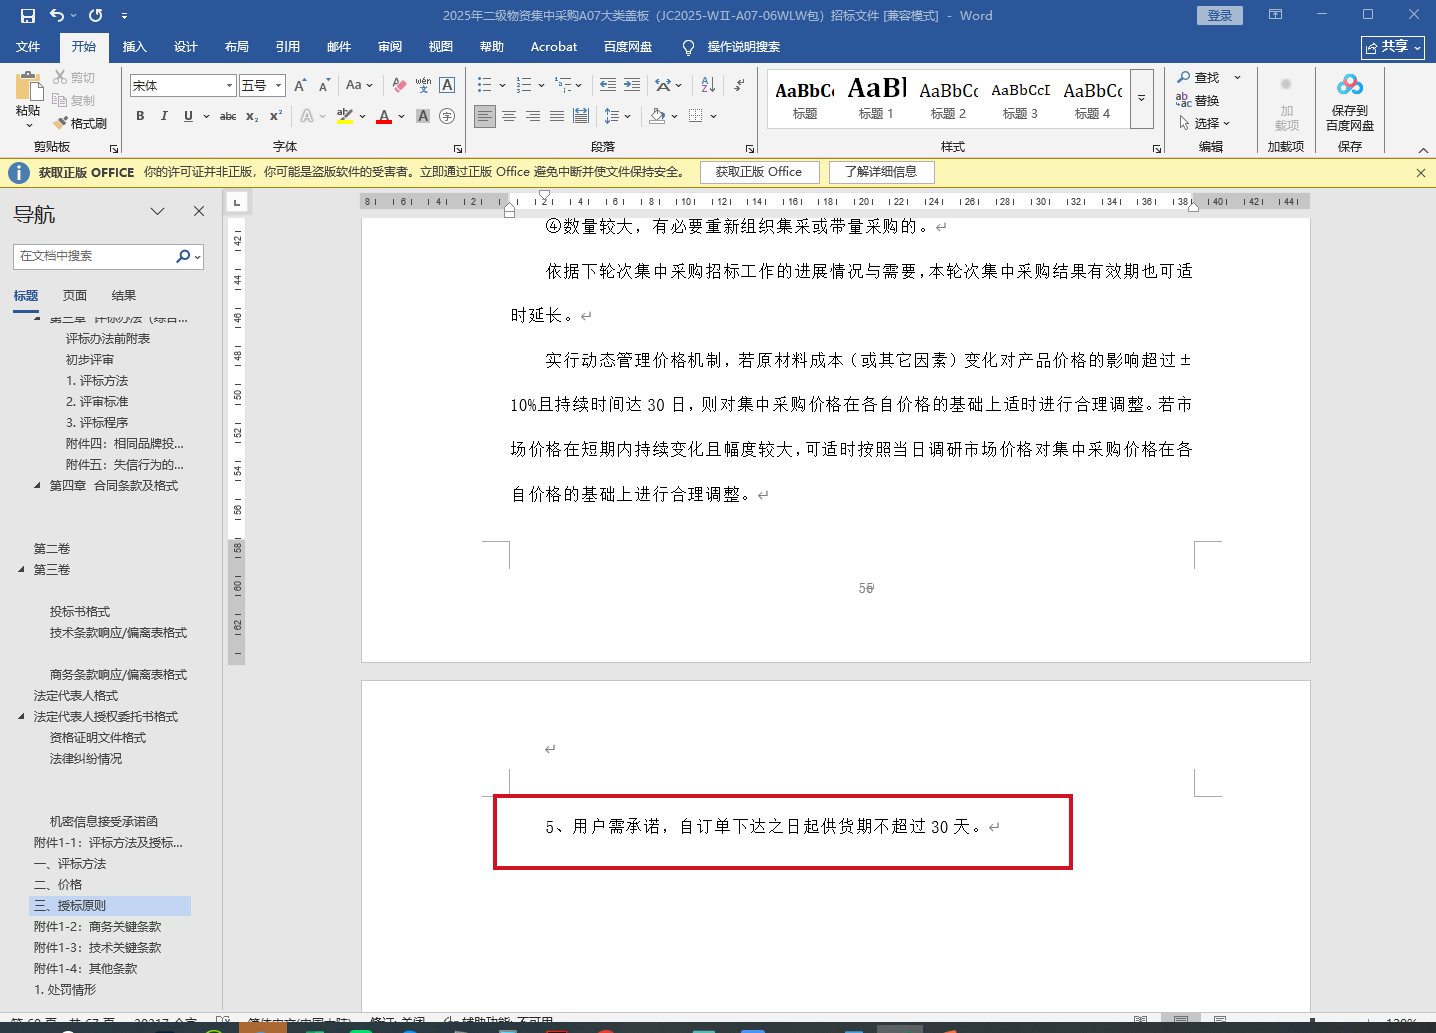Switch to 页面 tab in navigation pane

(x=75, y=296)
